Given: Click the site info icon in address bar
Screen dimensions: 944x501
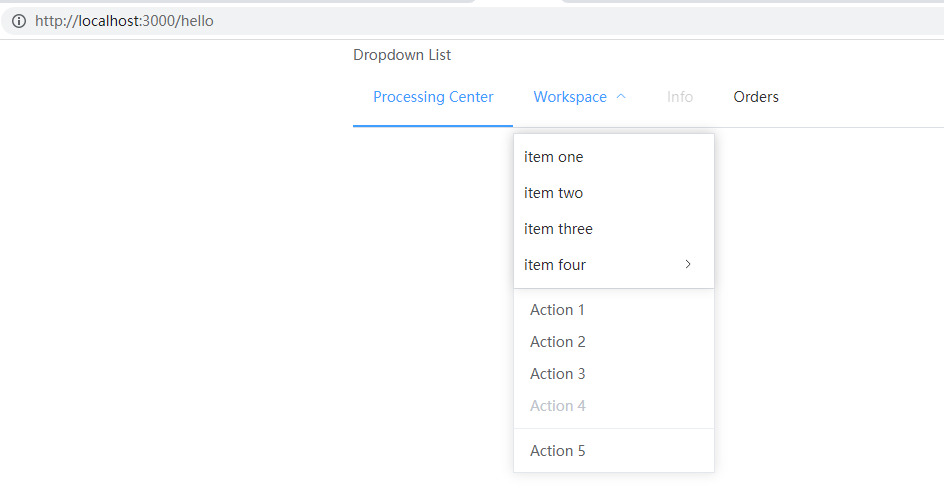Looking at the screenshot, I should pyautogui.click(x=19, y=21).
